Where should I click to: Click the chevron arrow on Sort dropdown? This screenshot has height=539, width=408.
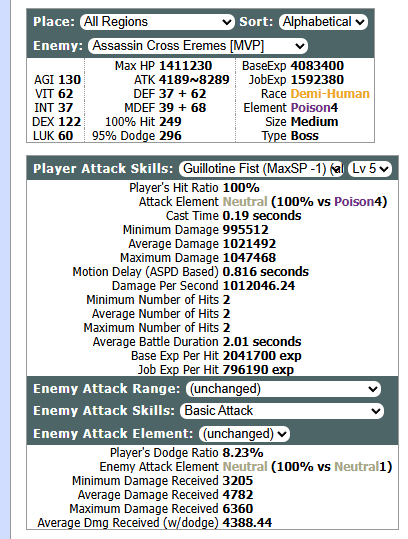[360, 22]
